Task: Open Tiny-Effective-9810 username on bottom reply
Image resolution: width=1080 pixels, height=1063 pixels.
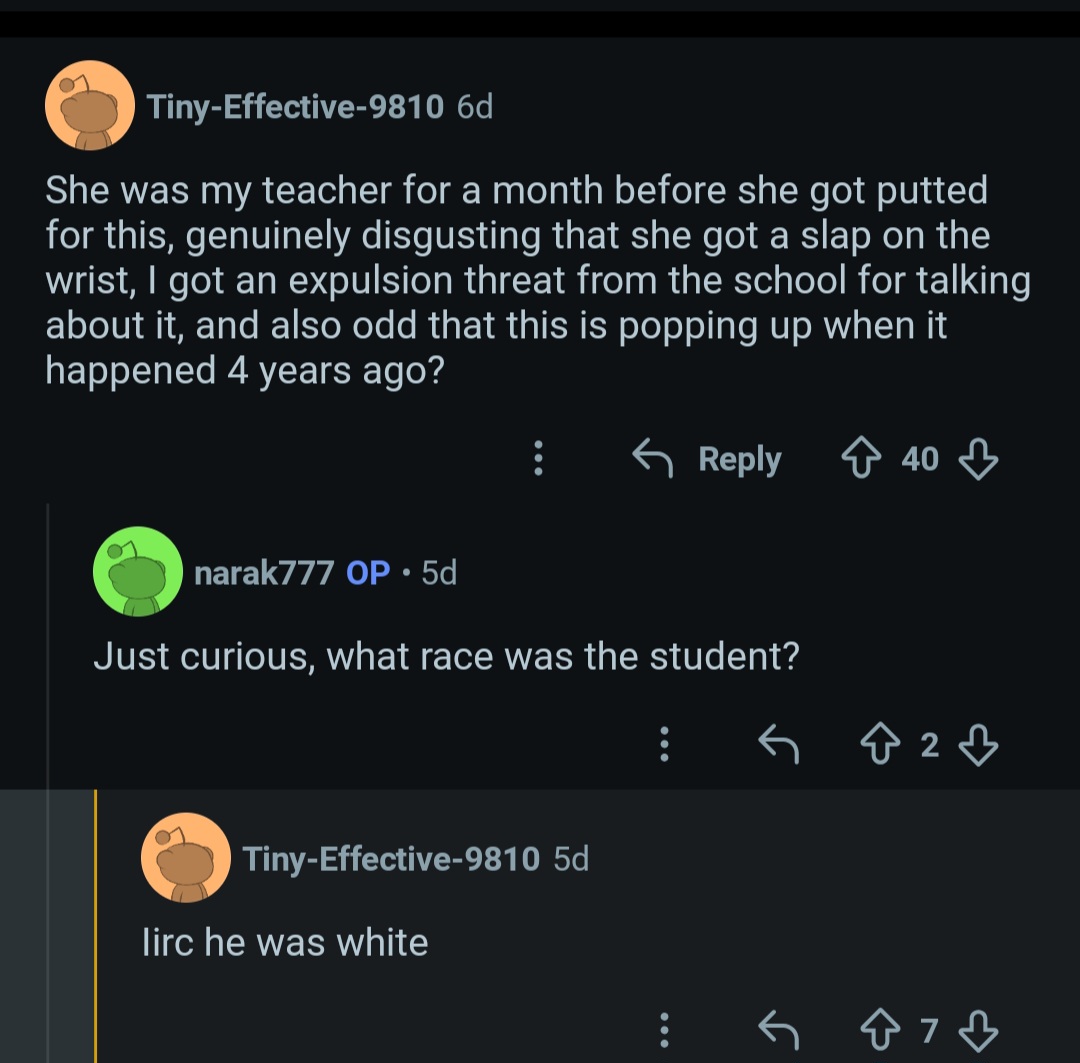Action: 391,858
